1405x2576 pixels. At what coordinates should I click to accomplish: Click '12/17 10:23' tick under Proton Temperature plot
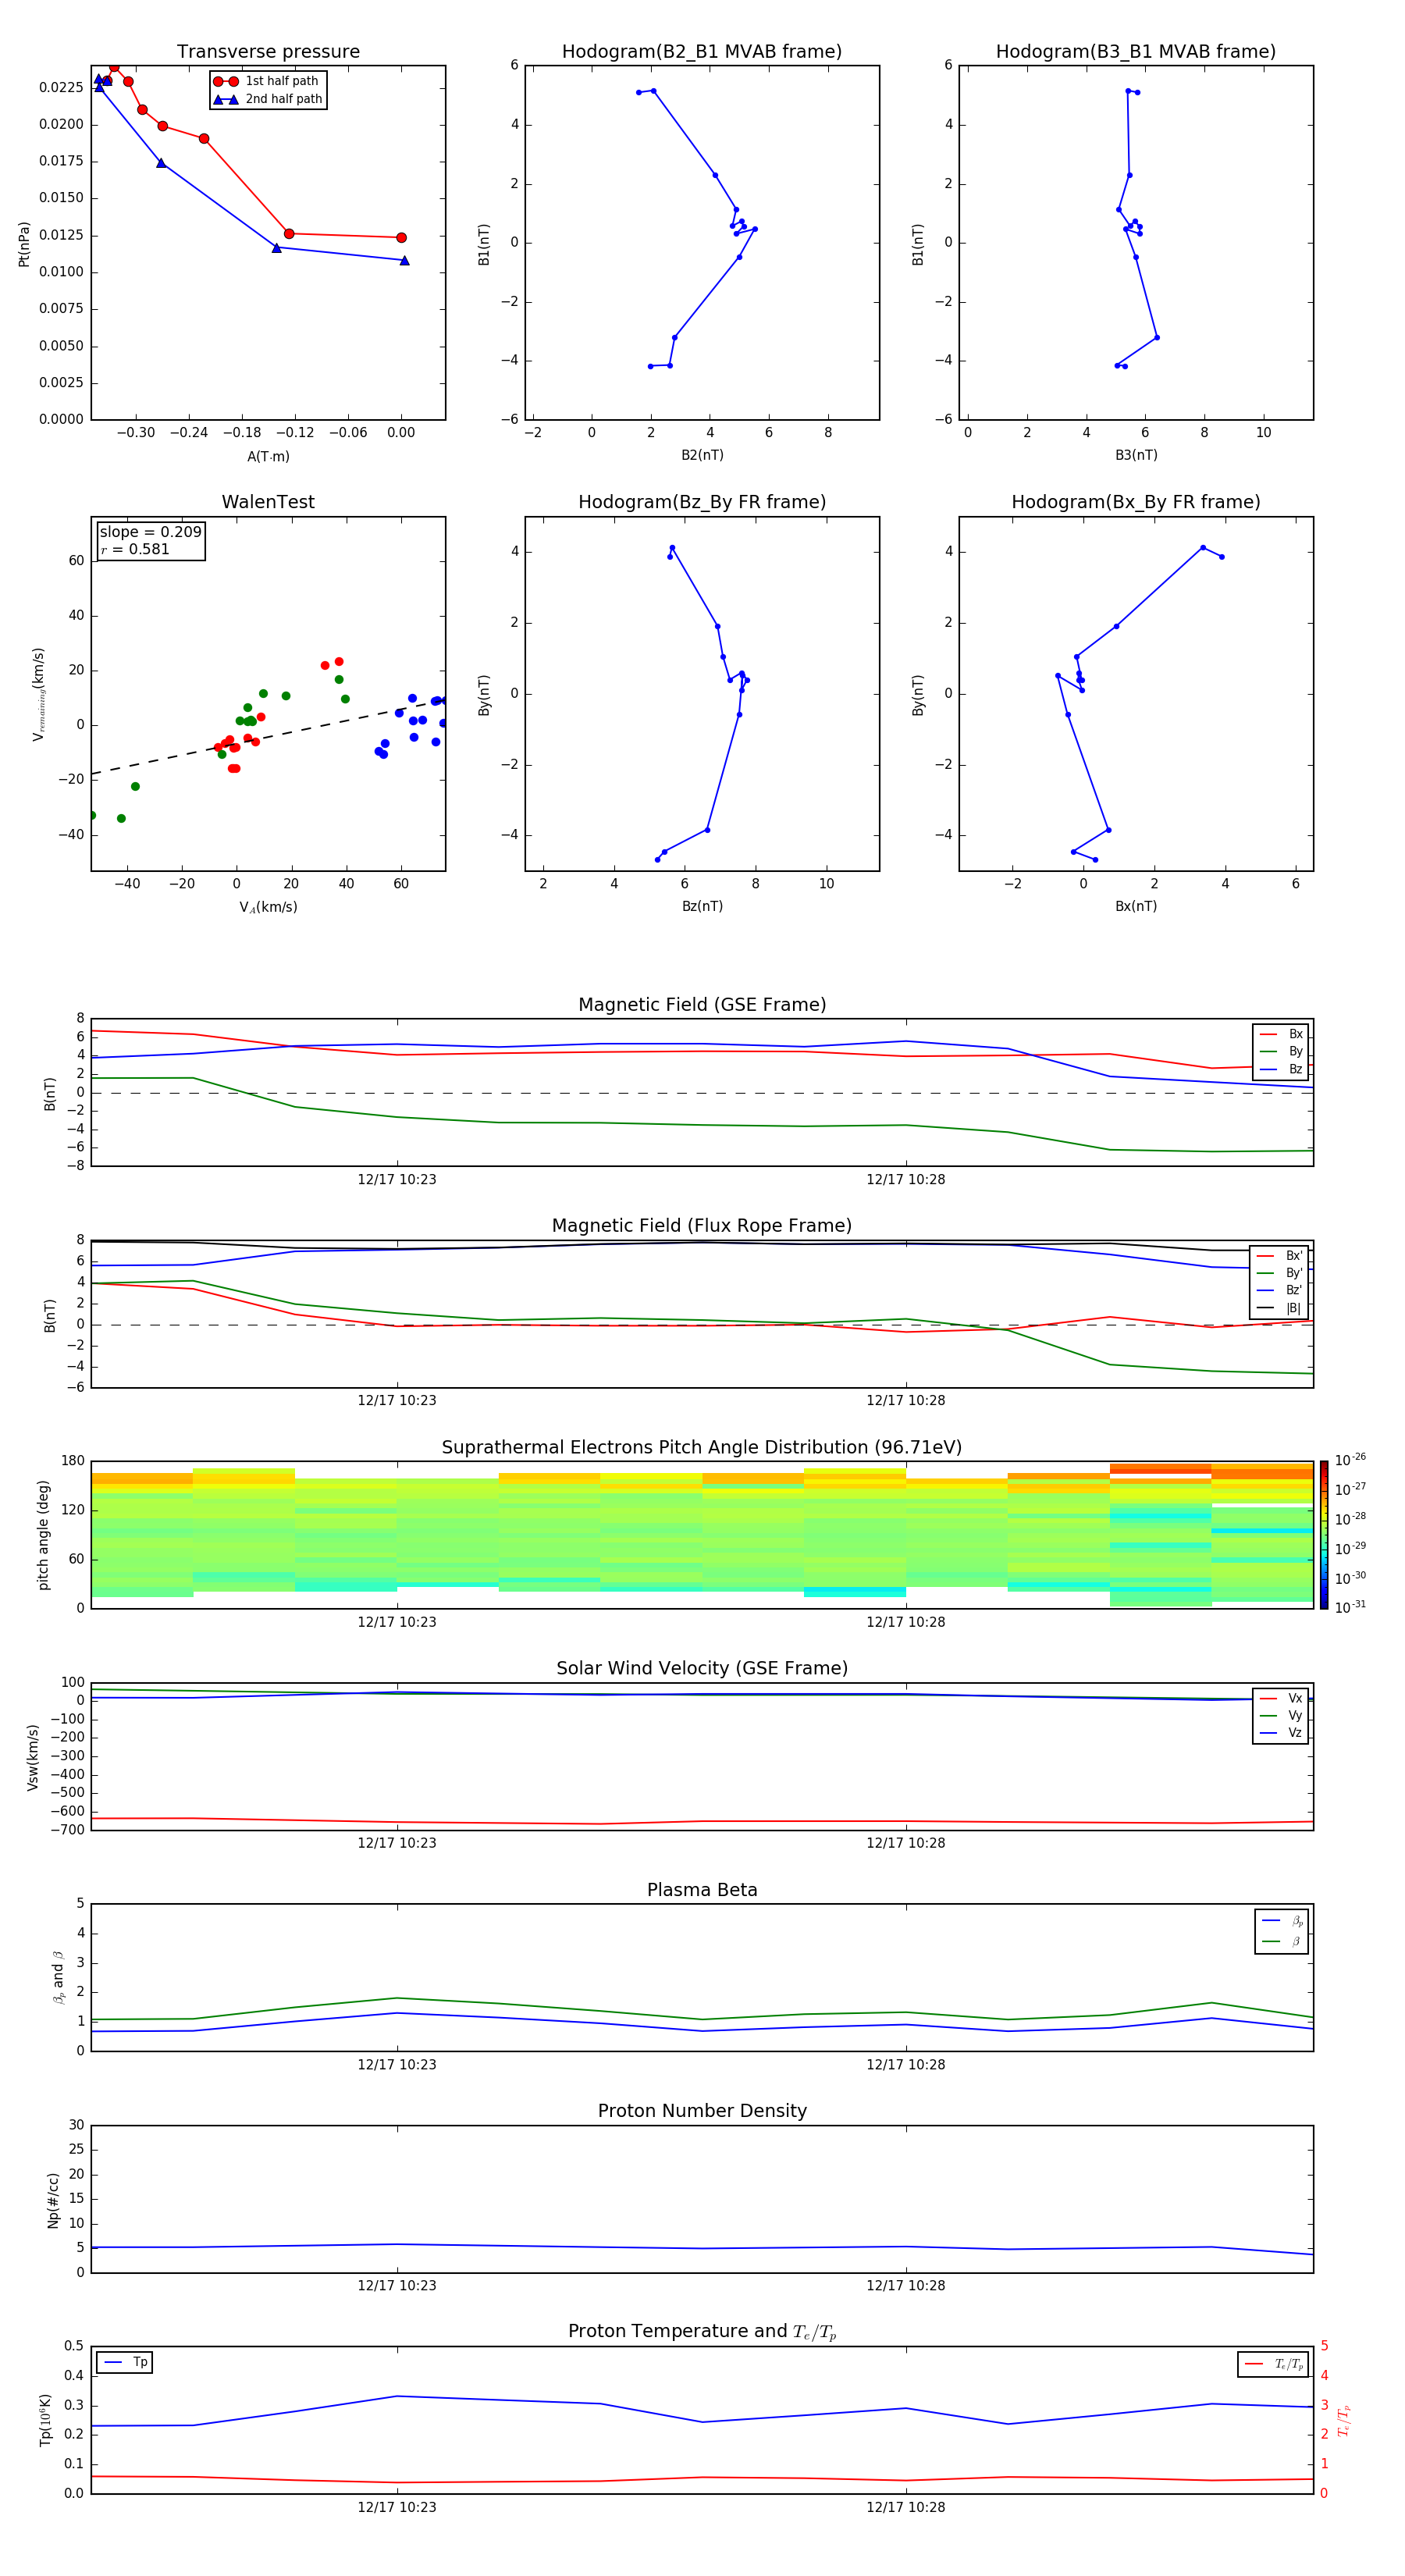tap(397, 2508)
